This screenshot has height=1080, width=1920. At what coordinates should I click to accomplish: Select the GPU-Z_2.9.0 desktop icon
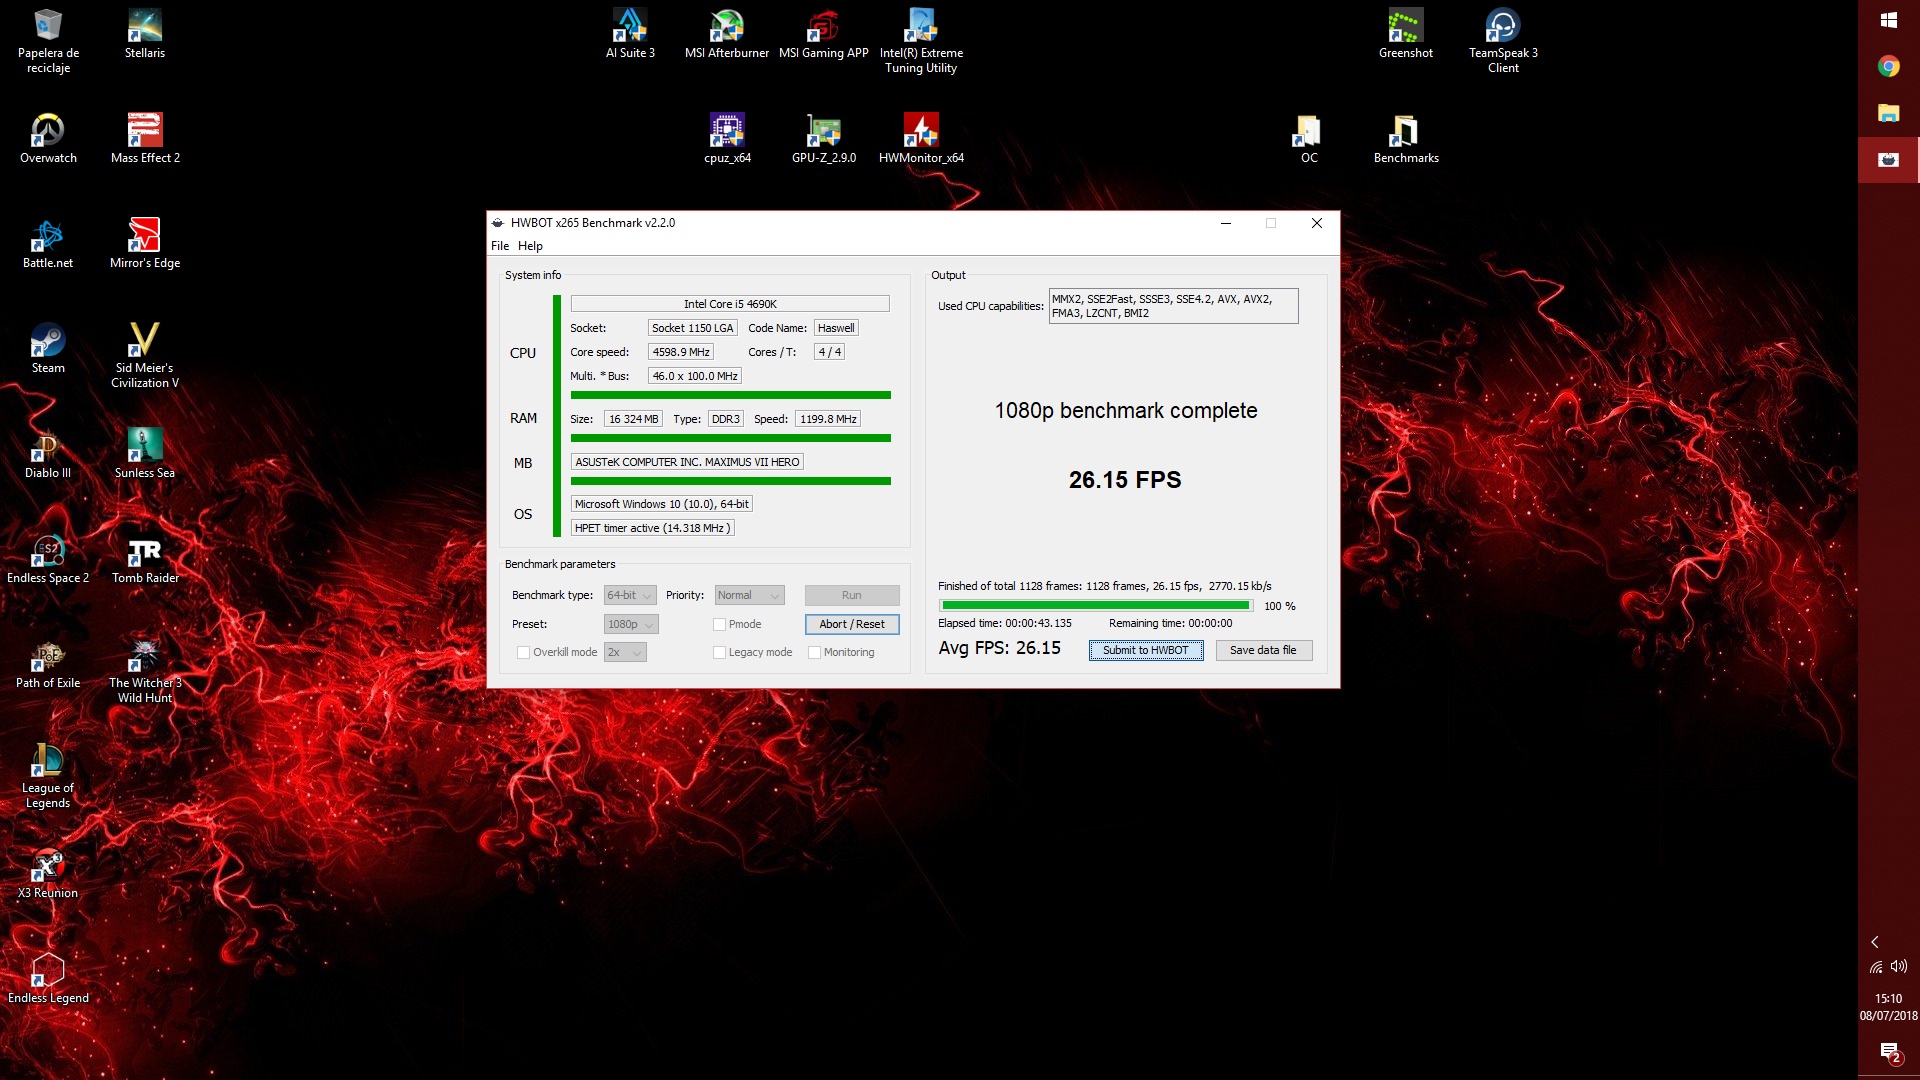point(824,139)
